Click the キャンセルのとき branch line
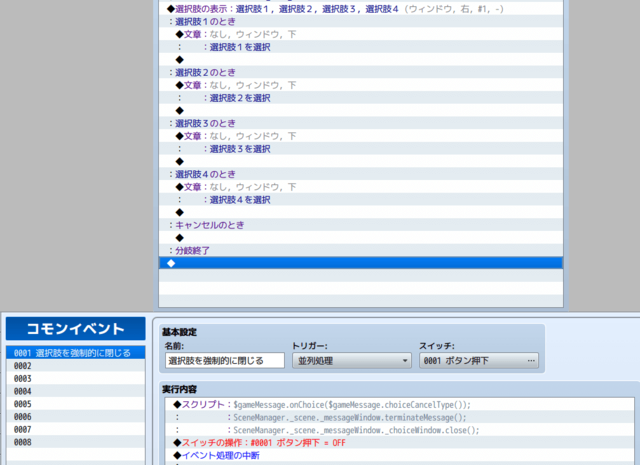The width and height of the screenshot is (640, 465). tap(361, 225)
